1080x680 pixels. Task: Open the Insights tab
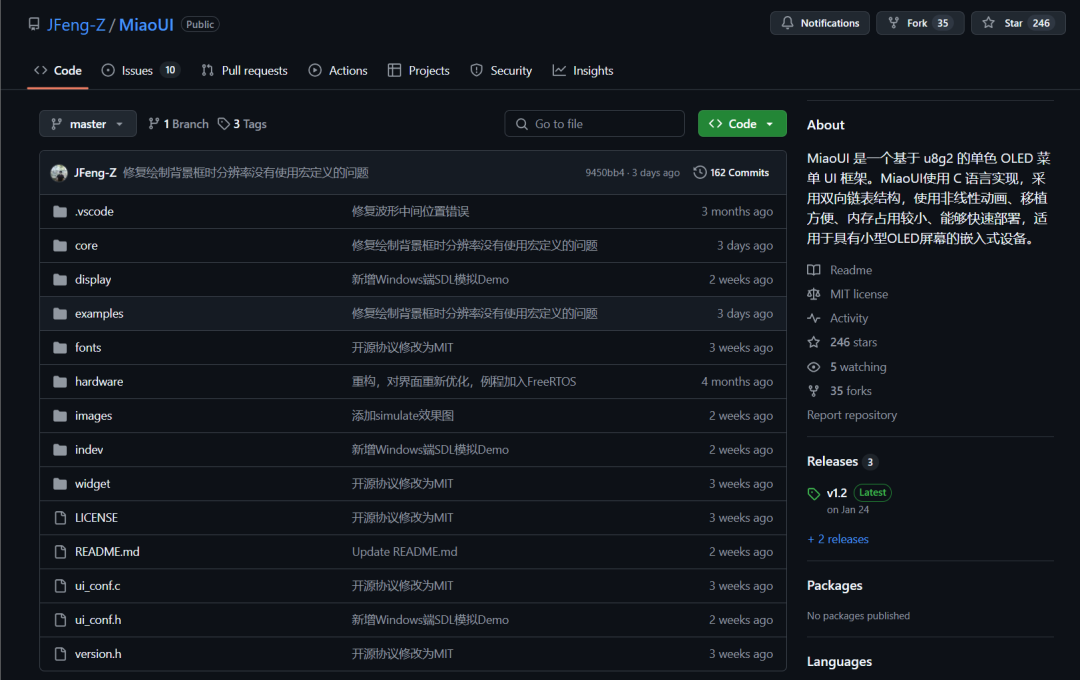(x=583, y=70)
